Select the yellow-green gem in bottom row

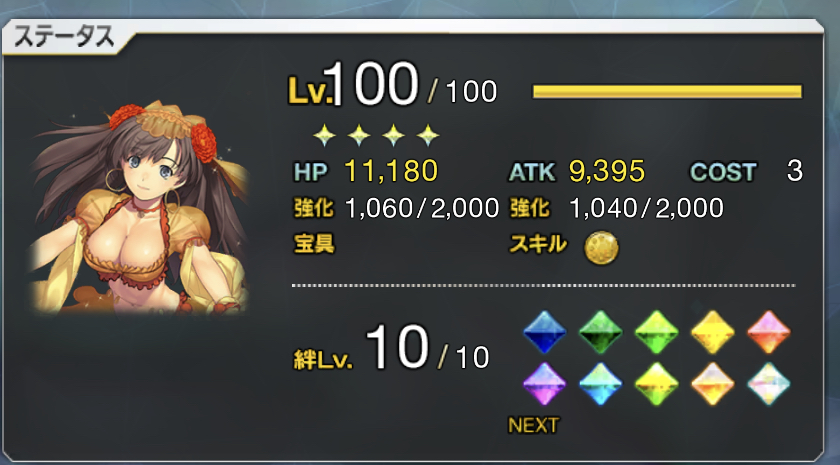point(656,384)
